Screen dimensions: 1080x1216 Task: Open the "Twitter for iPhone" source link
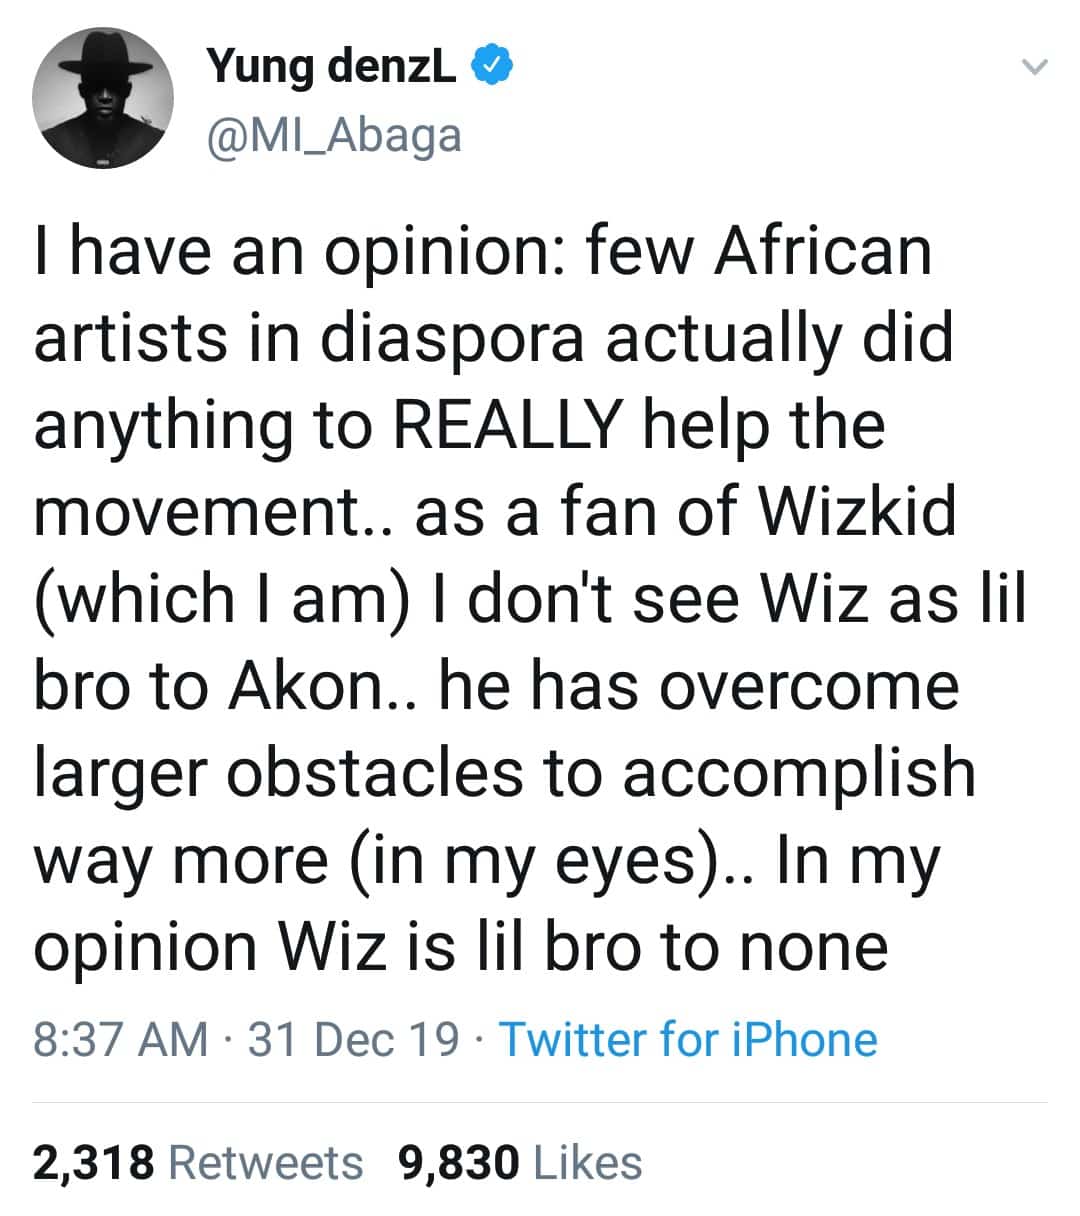coord(688,1039)
